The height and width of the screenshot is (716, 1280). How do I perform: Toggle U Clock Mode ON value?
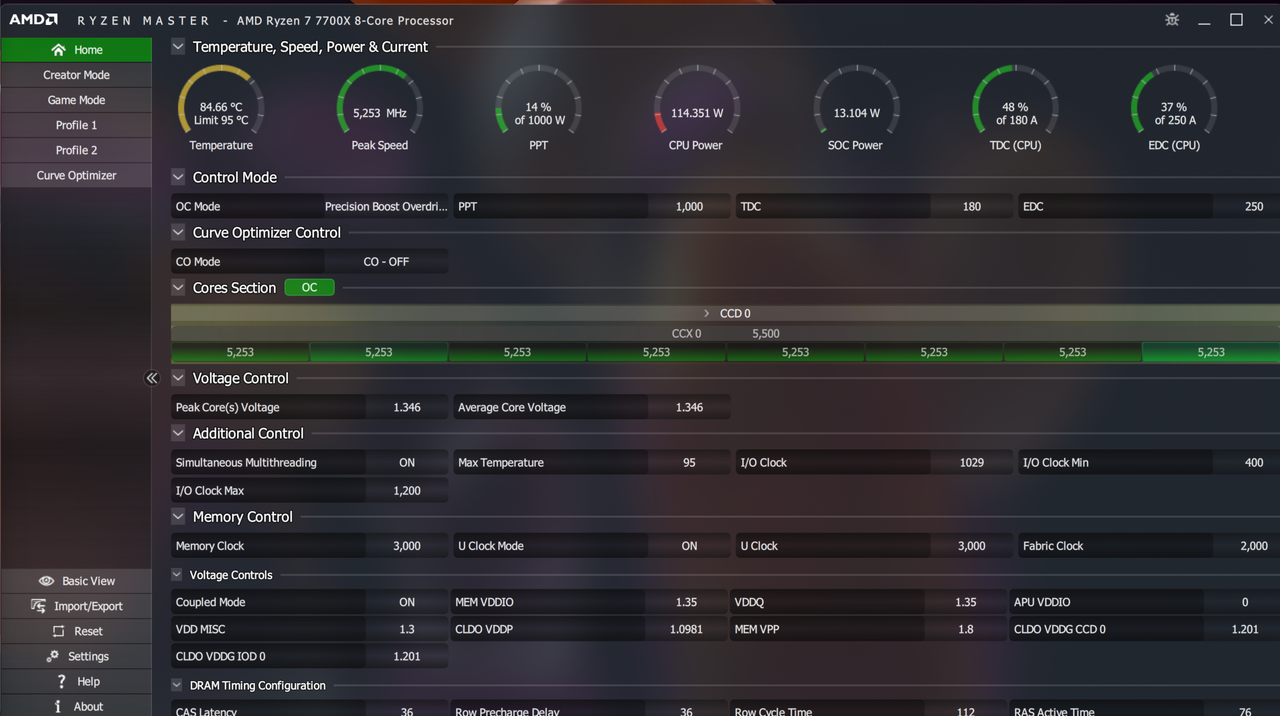coord(689,546)
